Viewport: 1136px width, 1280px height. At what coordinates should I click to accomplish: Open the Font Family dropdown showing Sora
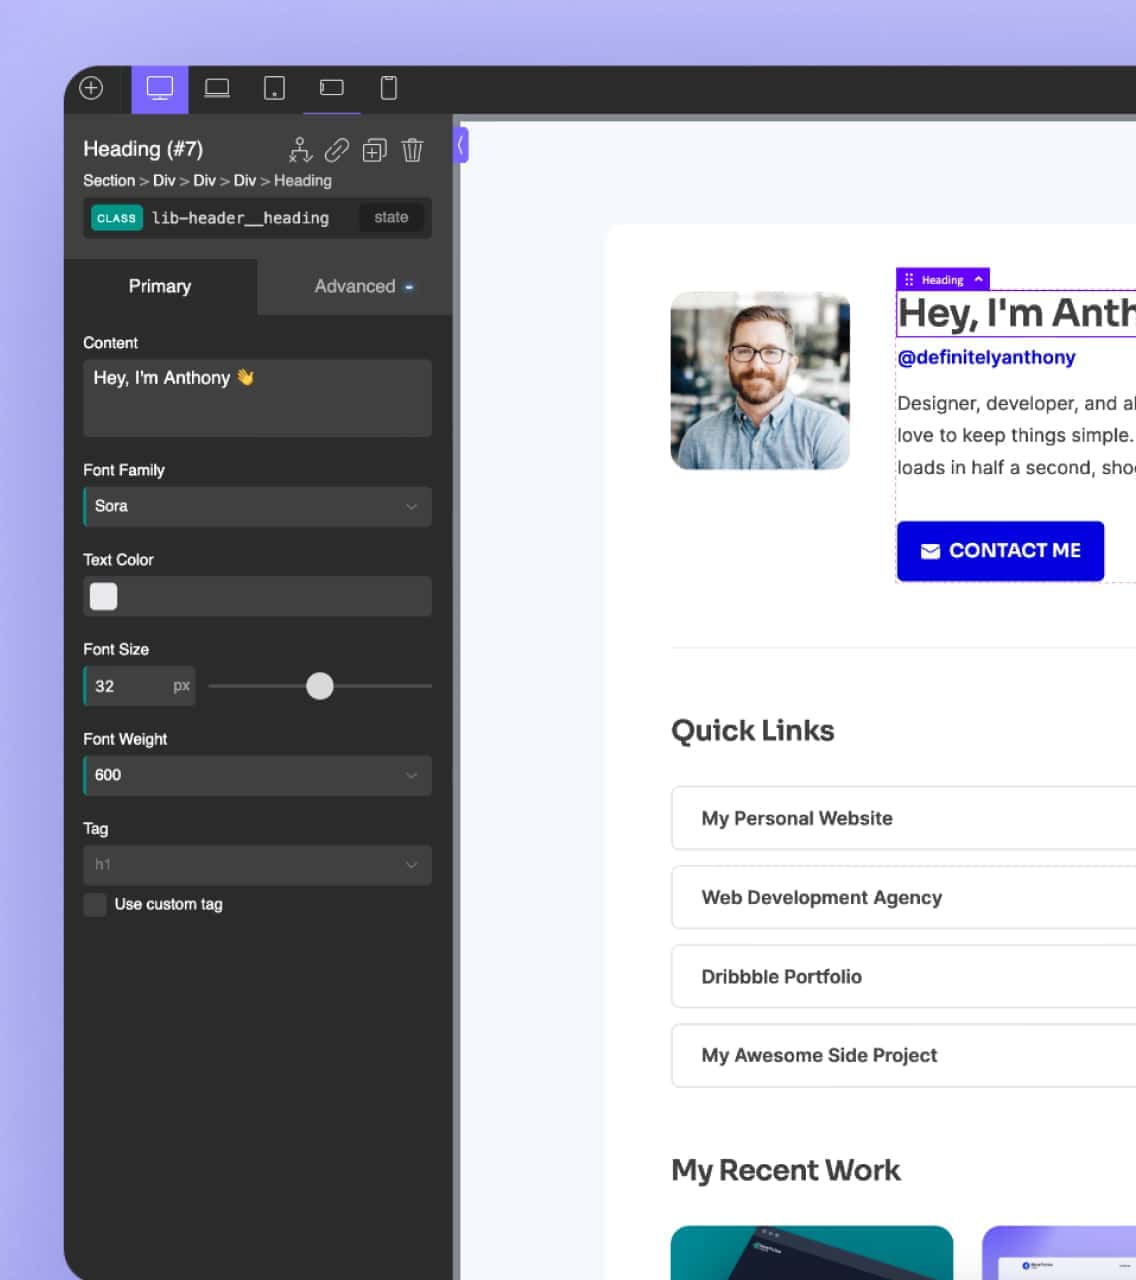(x=256, y=506)
